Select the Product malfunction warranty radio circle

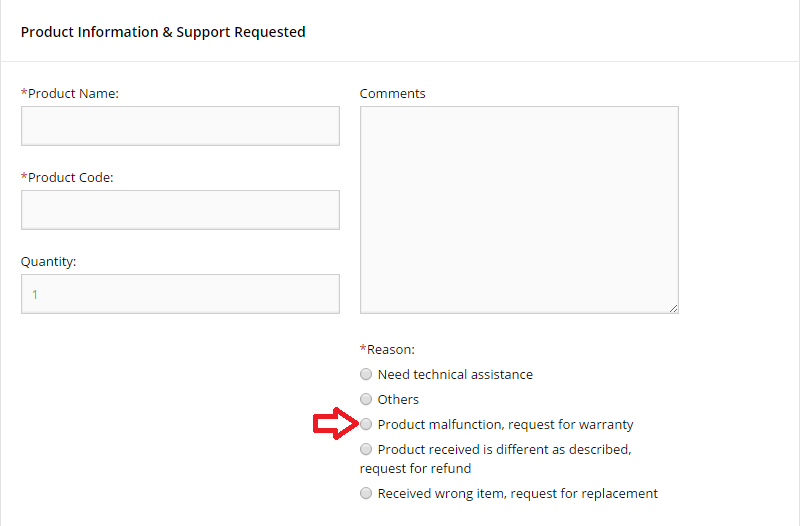click(x=366, y=424)
